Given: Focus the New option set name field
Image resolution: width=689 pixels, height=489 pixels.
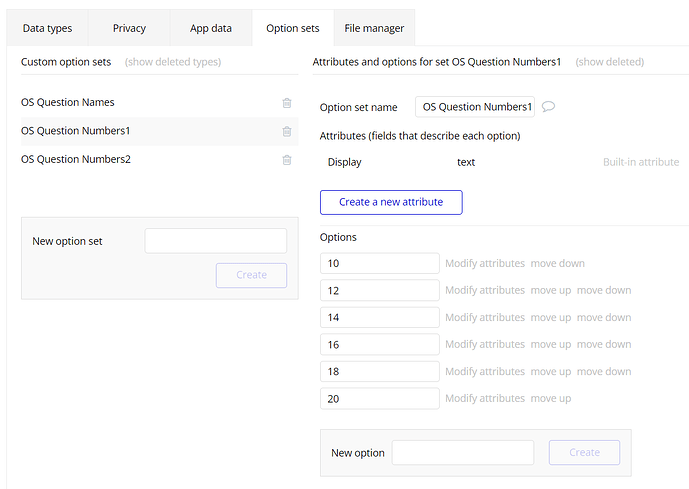Looking at the screenshot, I should [215, 241].
